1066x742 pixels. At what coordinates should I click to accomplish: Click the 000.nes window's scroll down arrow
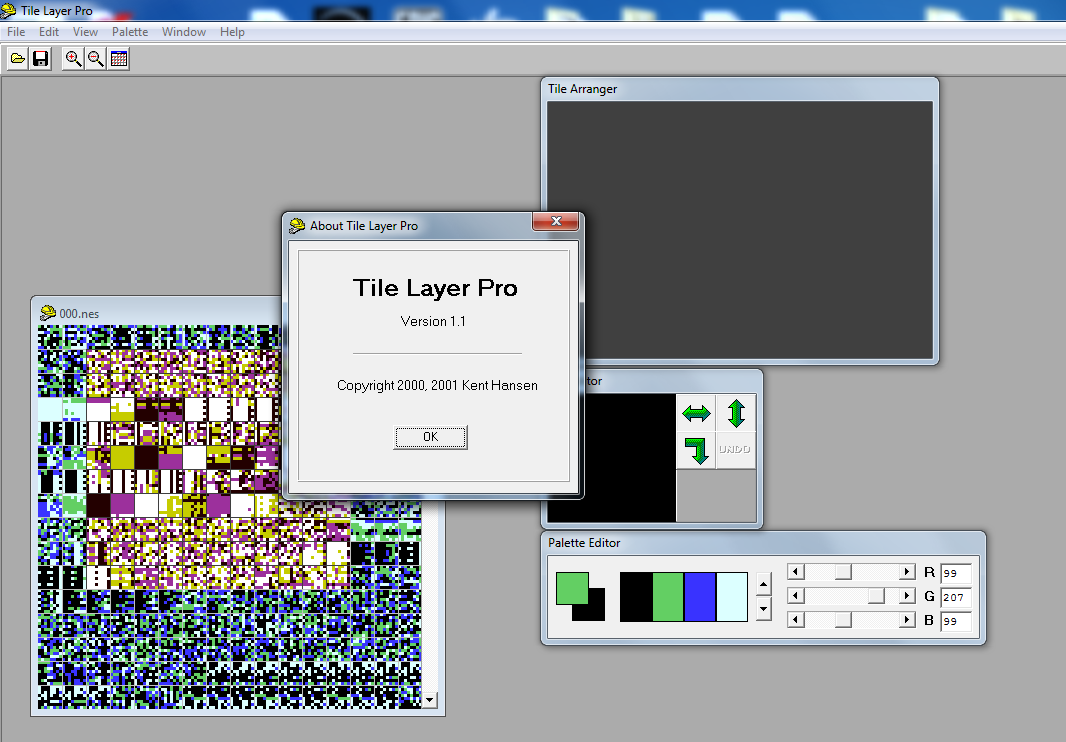click(430, 700)
